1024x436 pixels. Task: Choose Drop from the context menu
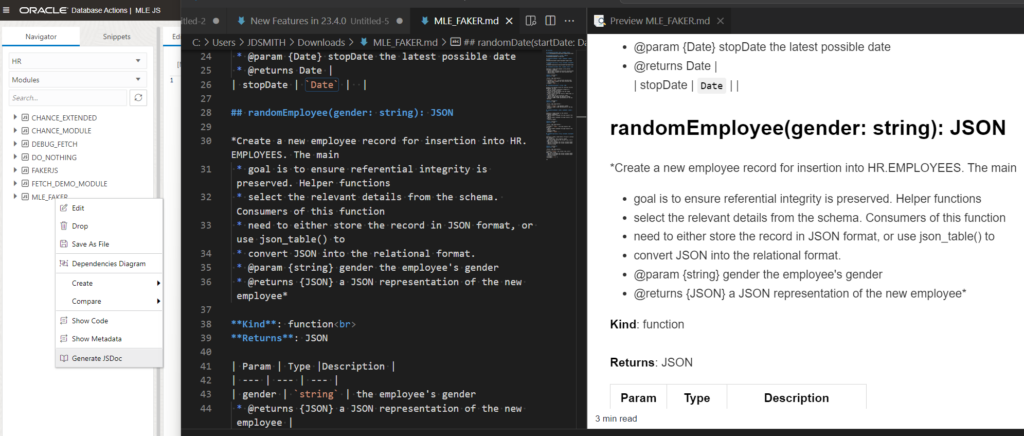(x=109, y=226)
